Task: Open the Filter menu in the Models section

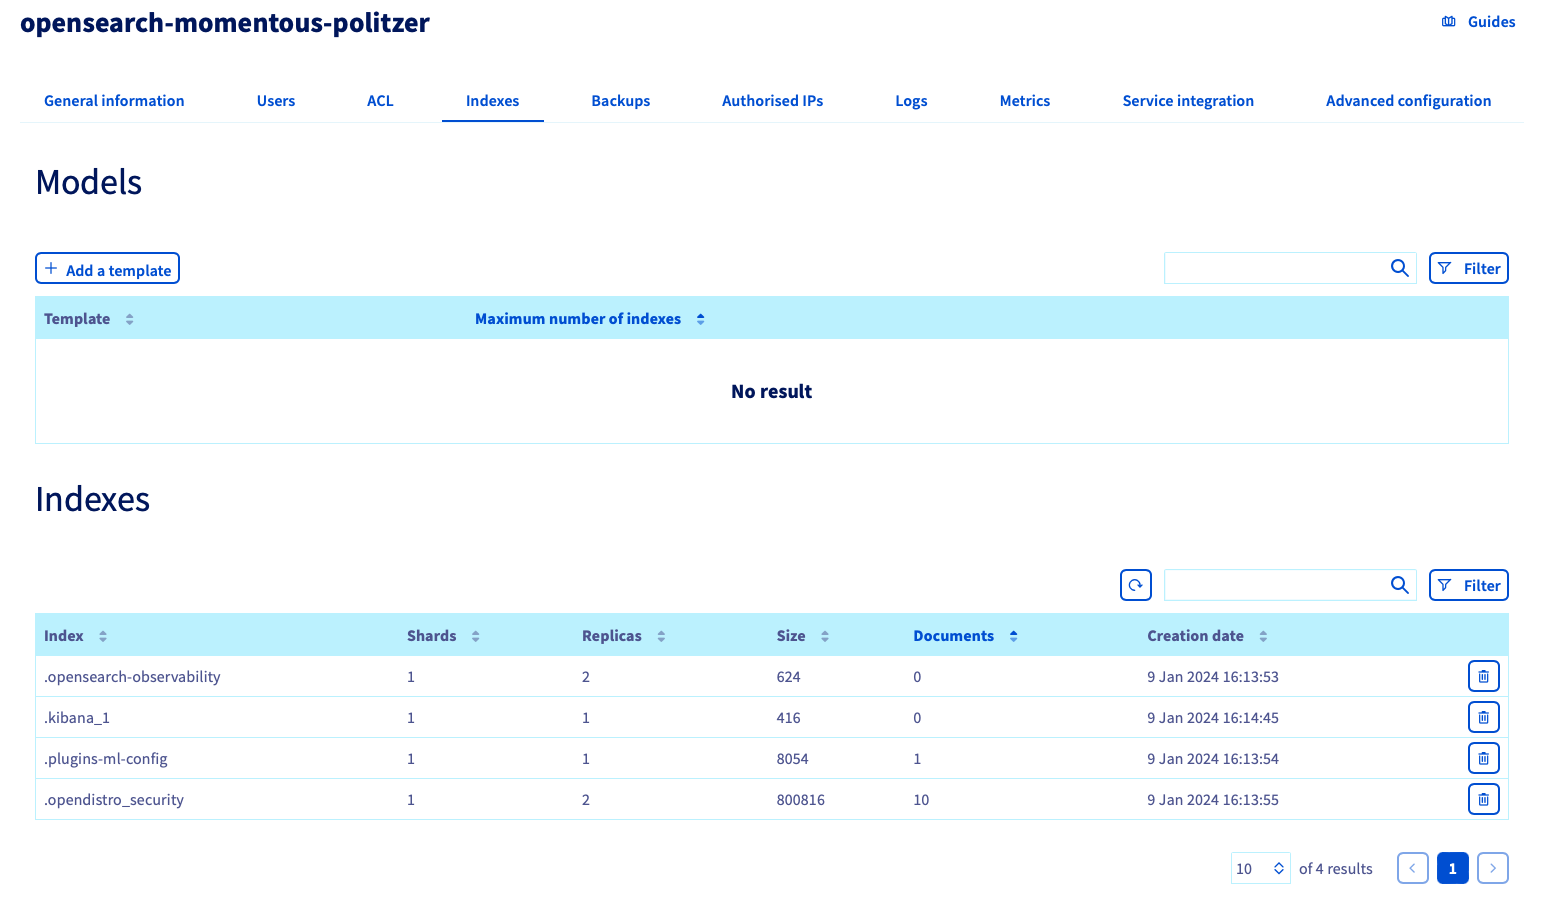Action: 1468,268
